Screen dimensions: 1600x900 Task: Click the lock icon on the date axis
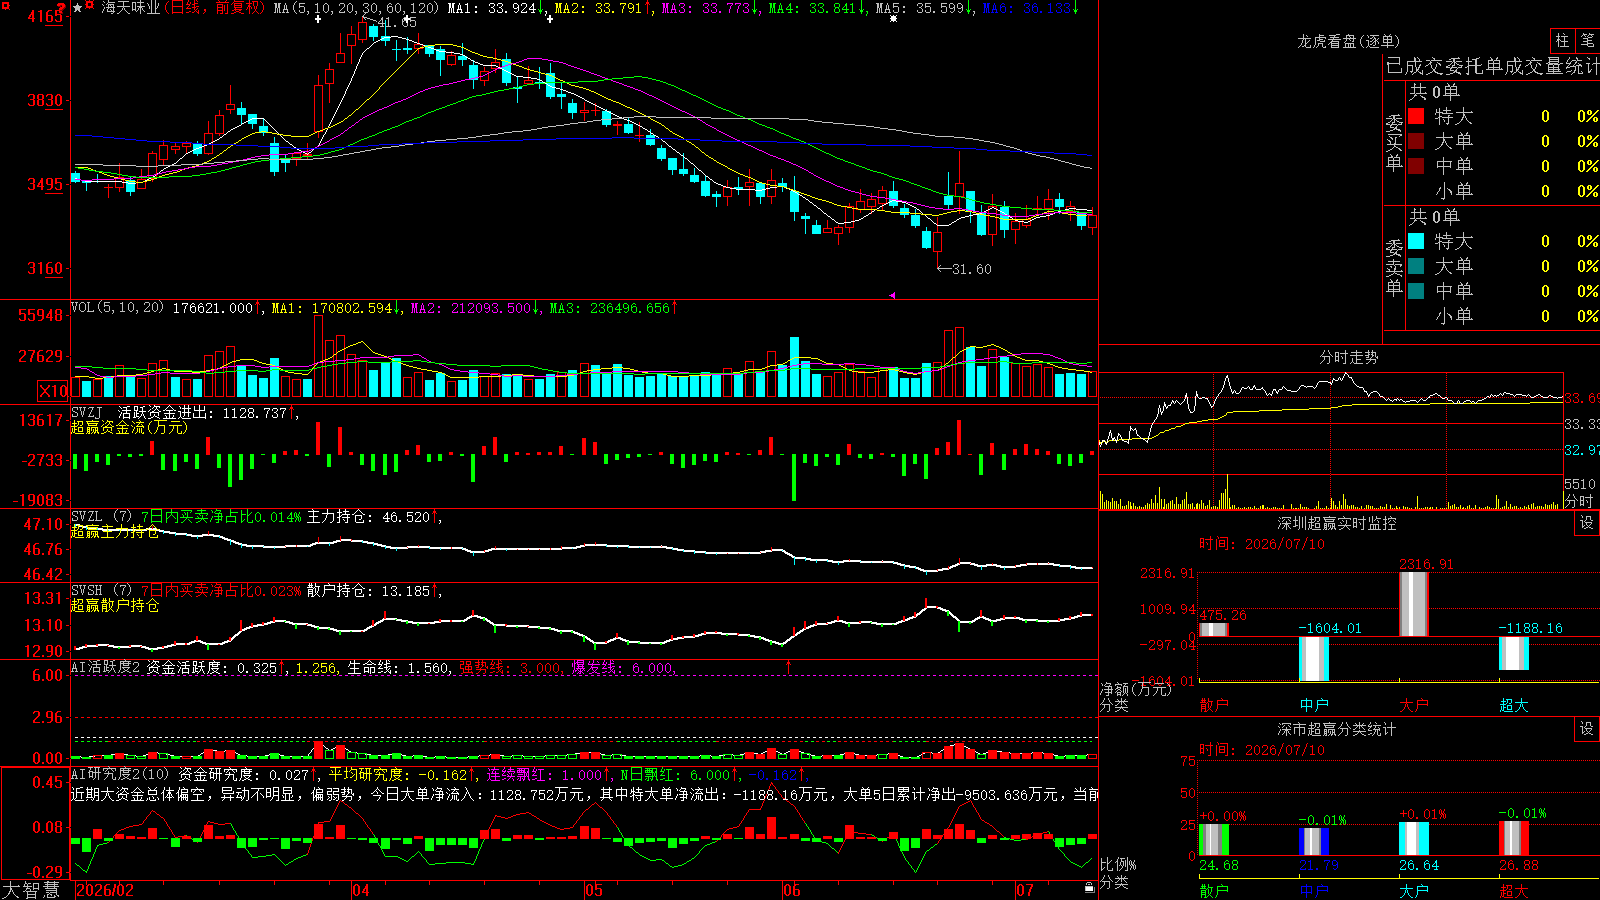click(1089, 888)
